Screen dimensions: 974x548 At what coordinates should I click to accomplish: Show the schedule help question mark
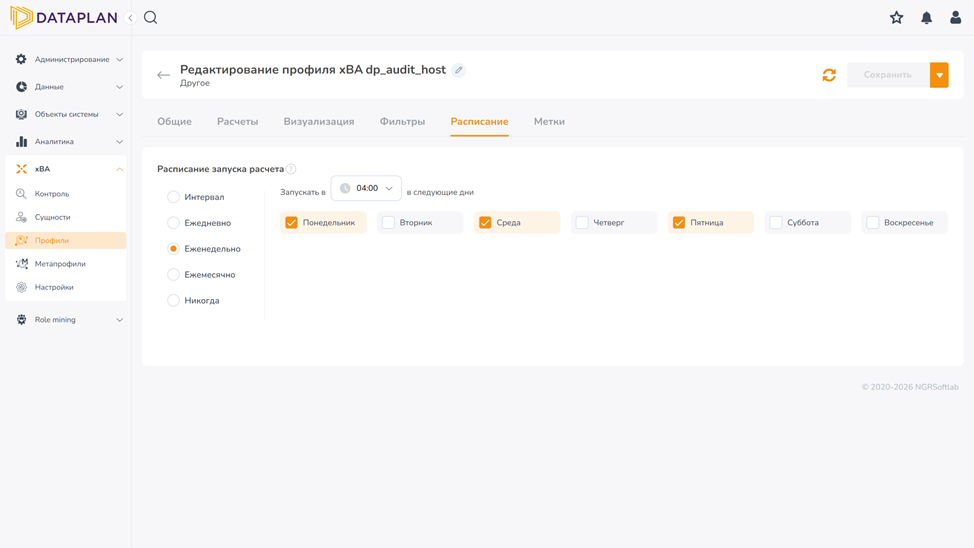tap(291, 169)
